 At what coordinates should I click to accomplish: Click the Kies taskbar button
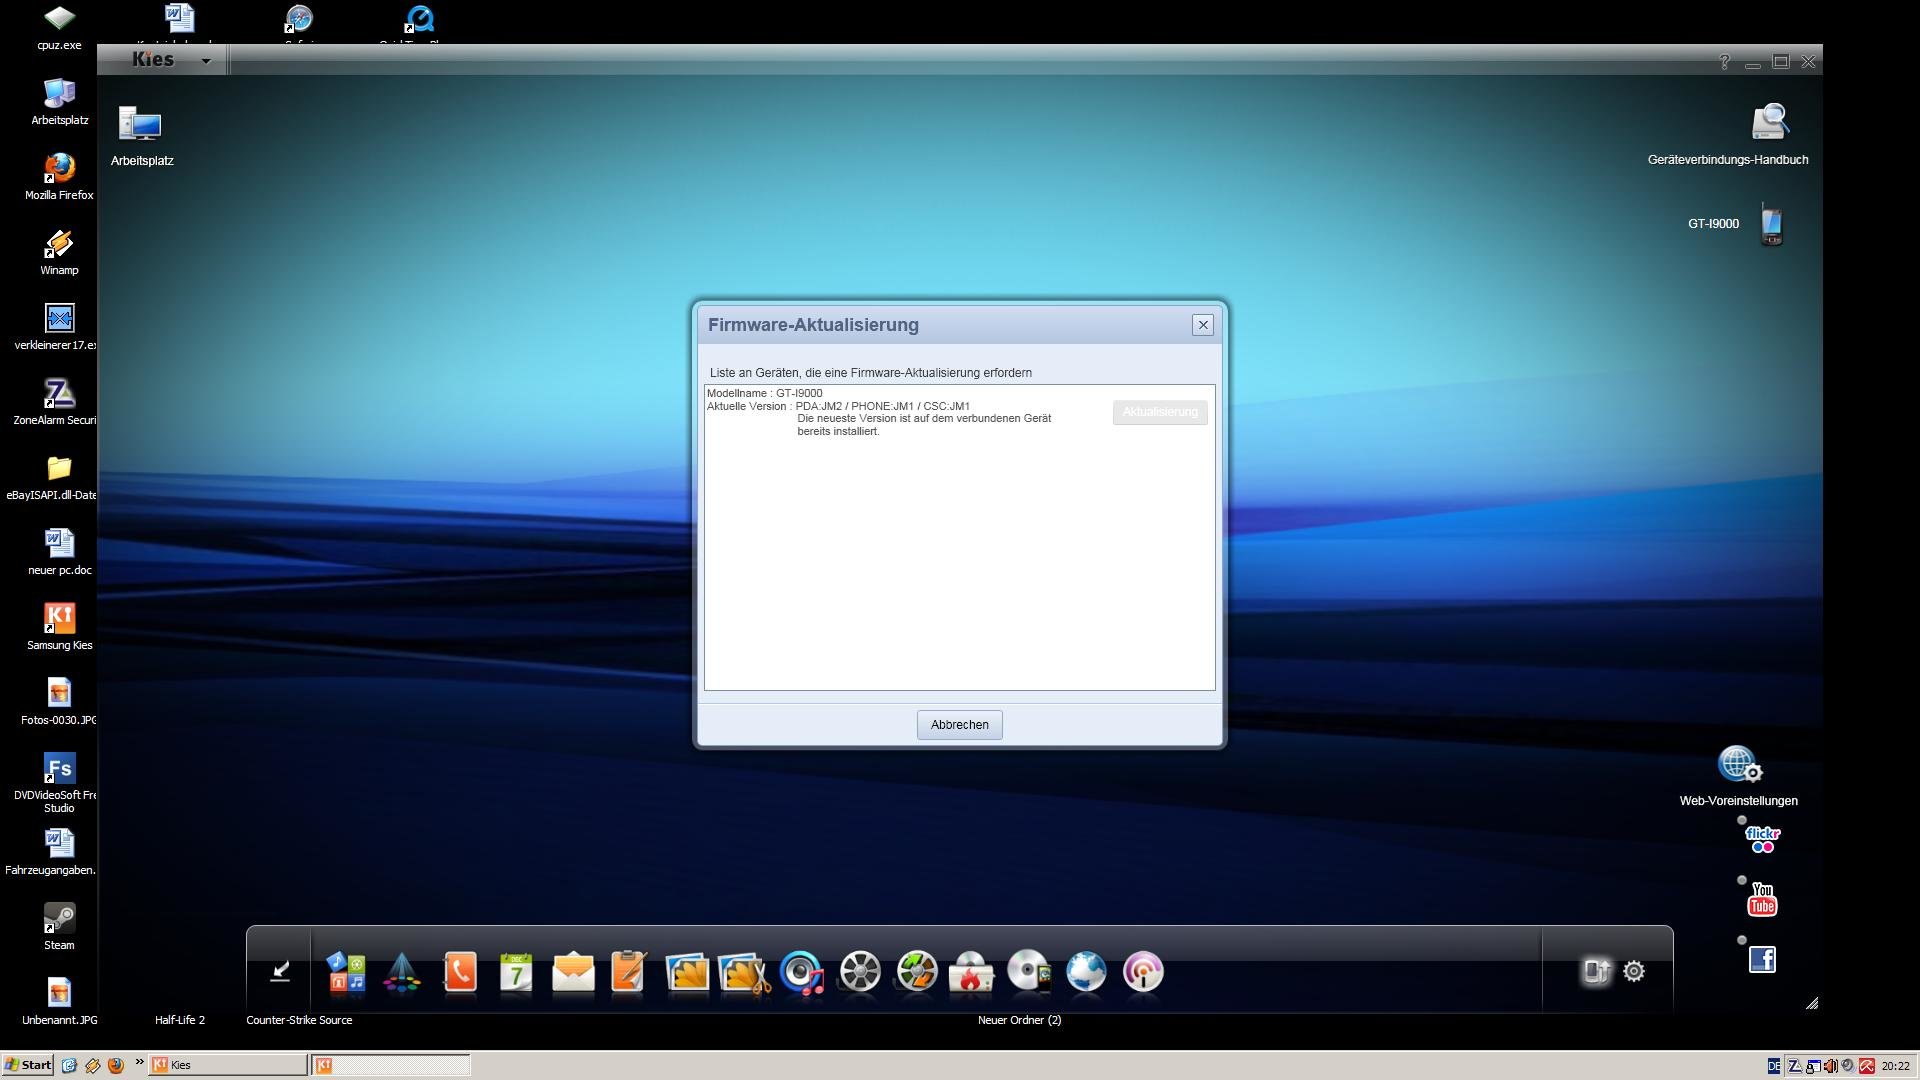coord(228,1065)
